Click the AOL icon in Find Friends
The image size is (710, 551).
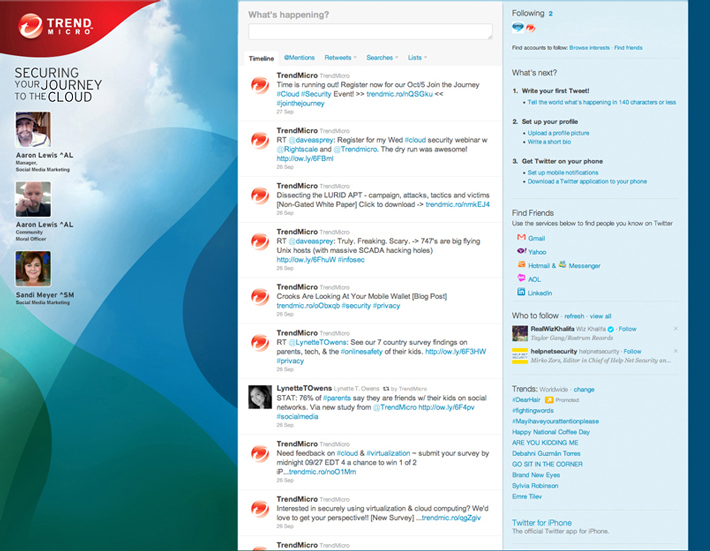click(521, 278)
